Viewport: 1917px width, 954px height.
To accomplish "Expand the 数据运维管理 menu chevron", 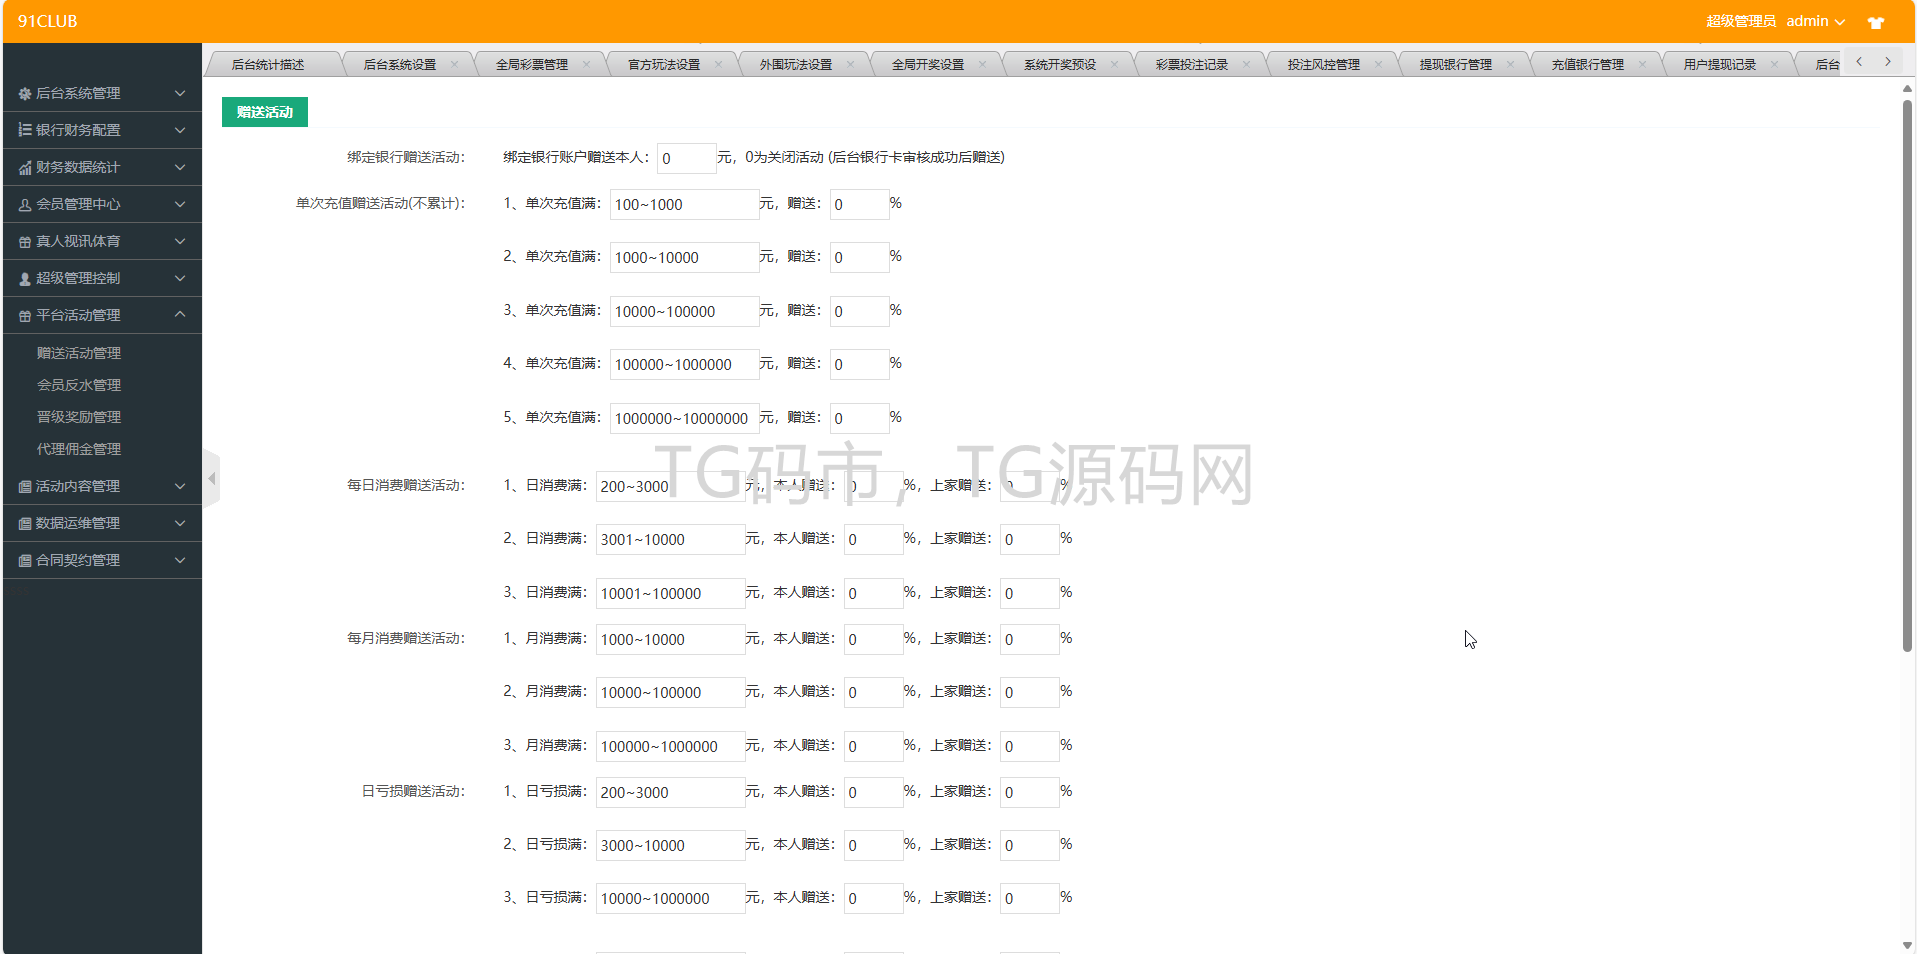I will pos(180,523).
